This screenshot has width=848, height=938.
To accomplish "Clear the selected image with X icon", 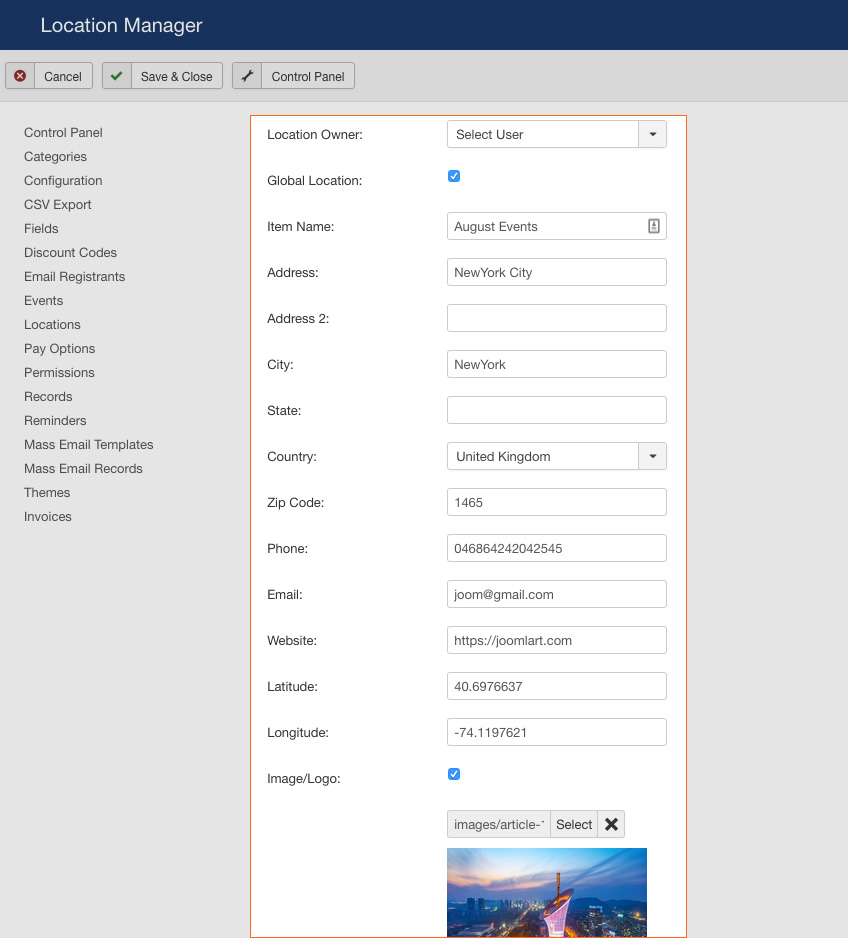I will point(611,824).
